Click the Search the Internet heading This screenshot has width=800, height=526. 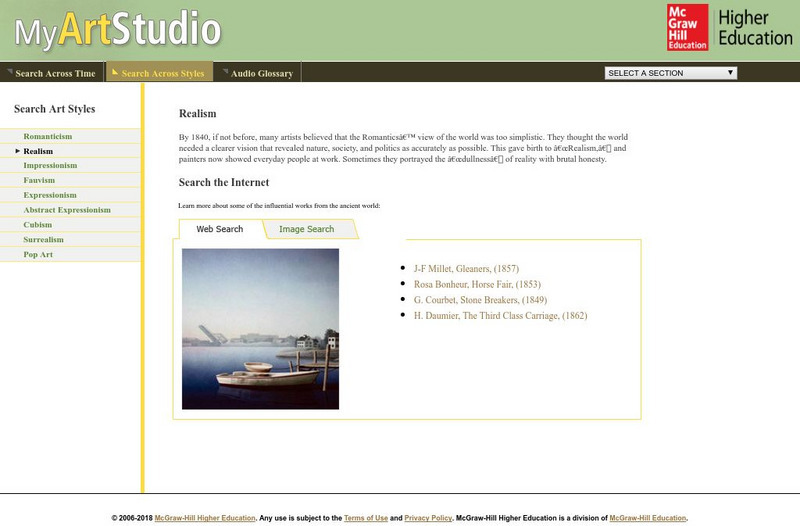(223, 182)
